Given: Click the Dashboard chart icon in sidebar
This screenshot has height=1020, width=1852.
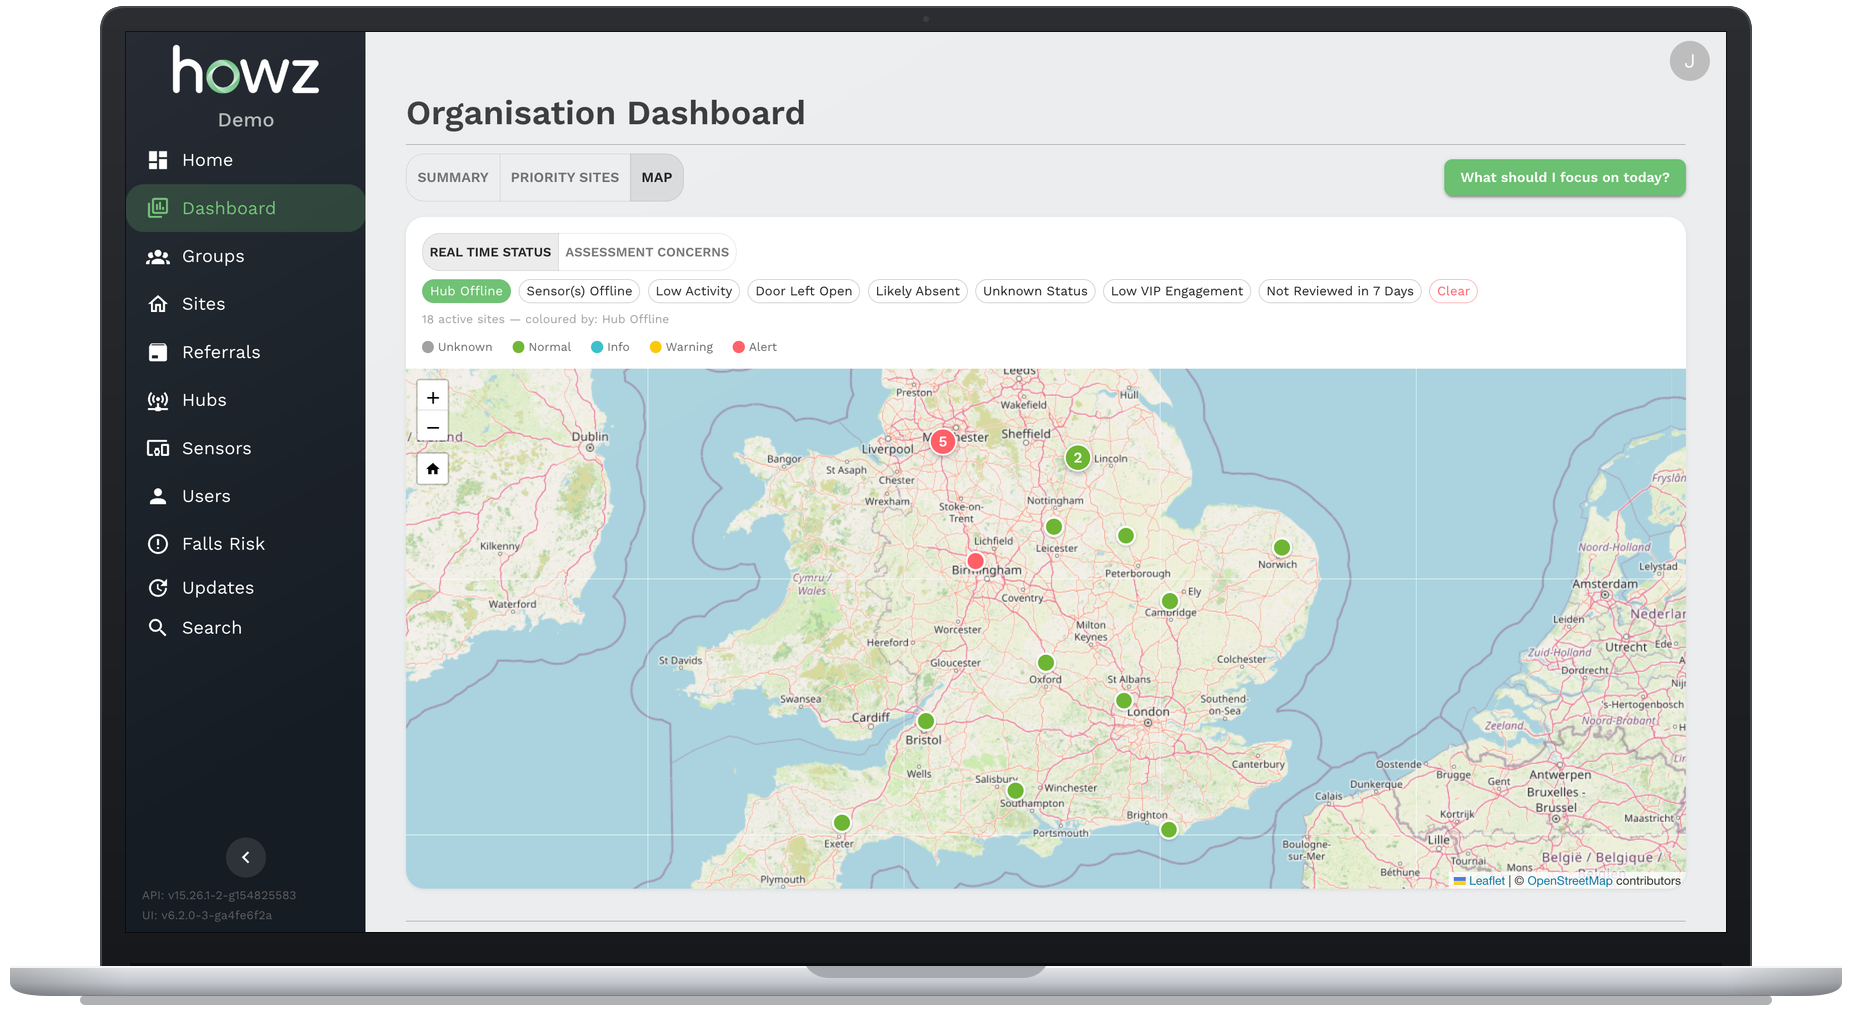Looking at the screenshot, I should 158,208.
